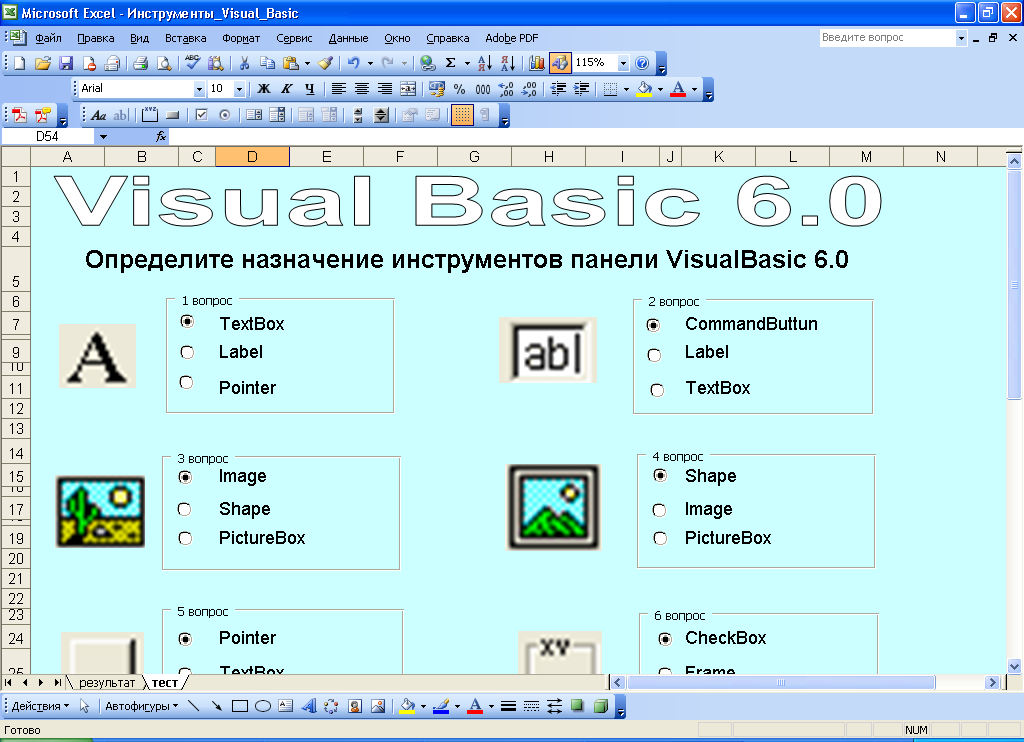Screen dimensions: 1024x742
Task: Select the Label (Aa) form control icon
Action: click(98, 116)
